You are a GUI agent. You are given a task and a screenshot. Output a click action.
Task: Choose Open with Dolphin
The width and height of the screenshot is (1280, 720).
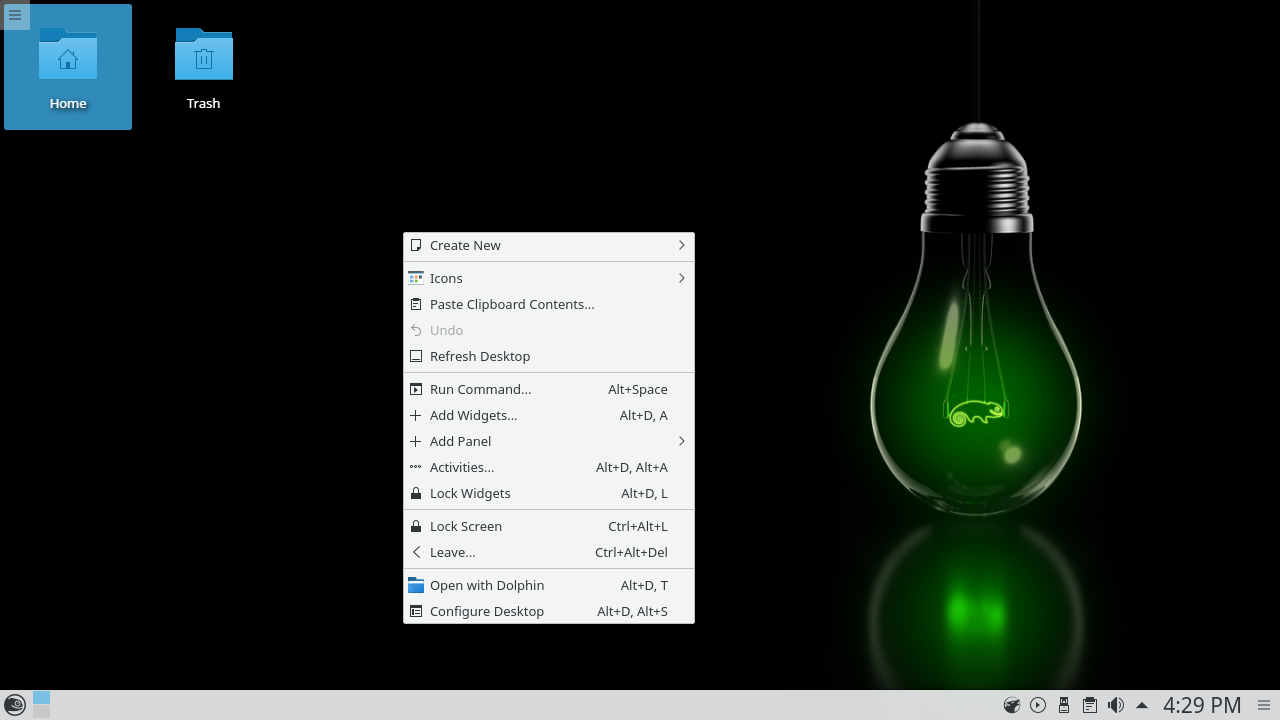coord(487,585)
